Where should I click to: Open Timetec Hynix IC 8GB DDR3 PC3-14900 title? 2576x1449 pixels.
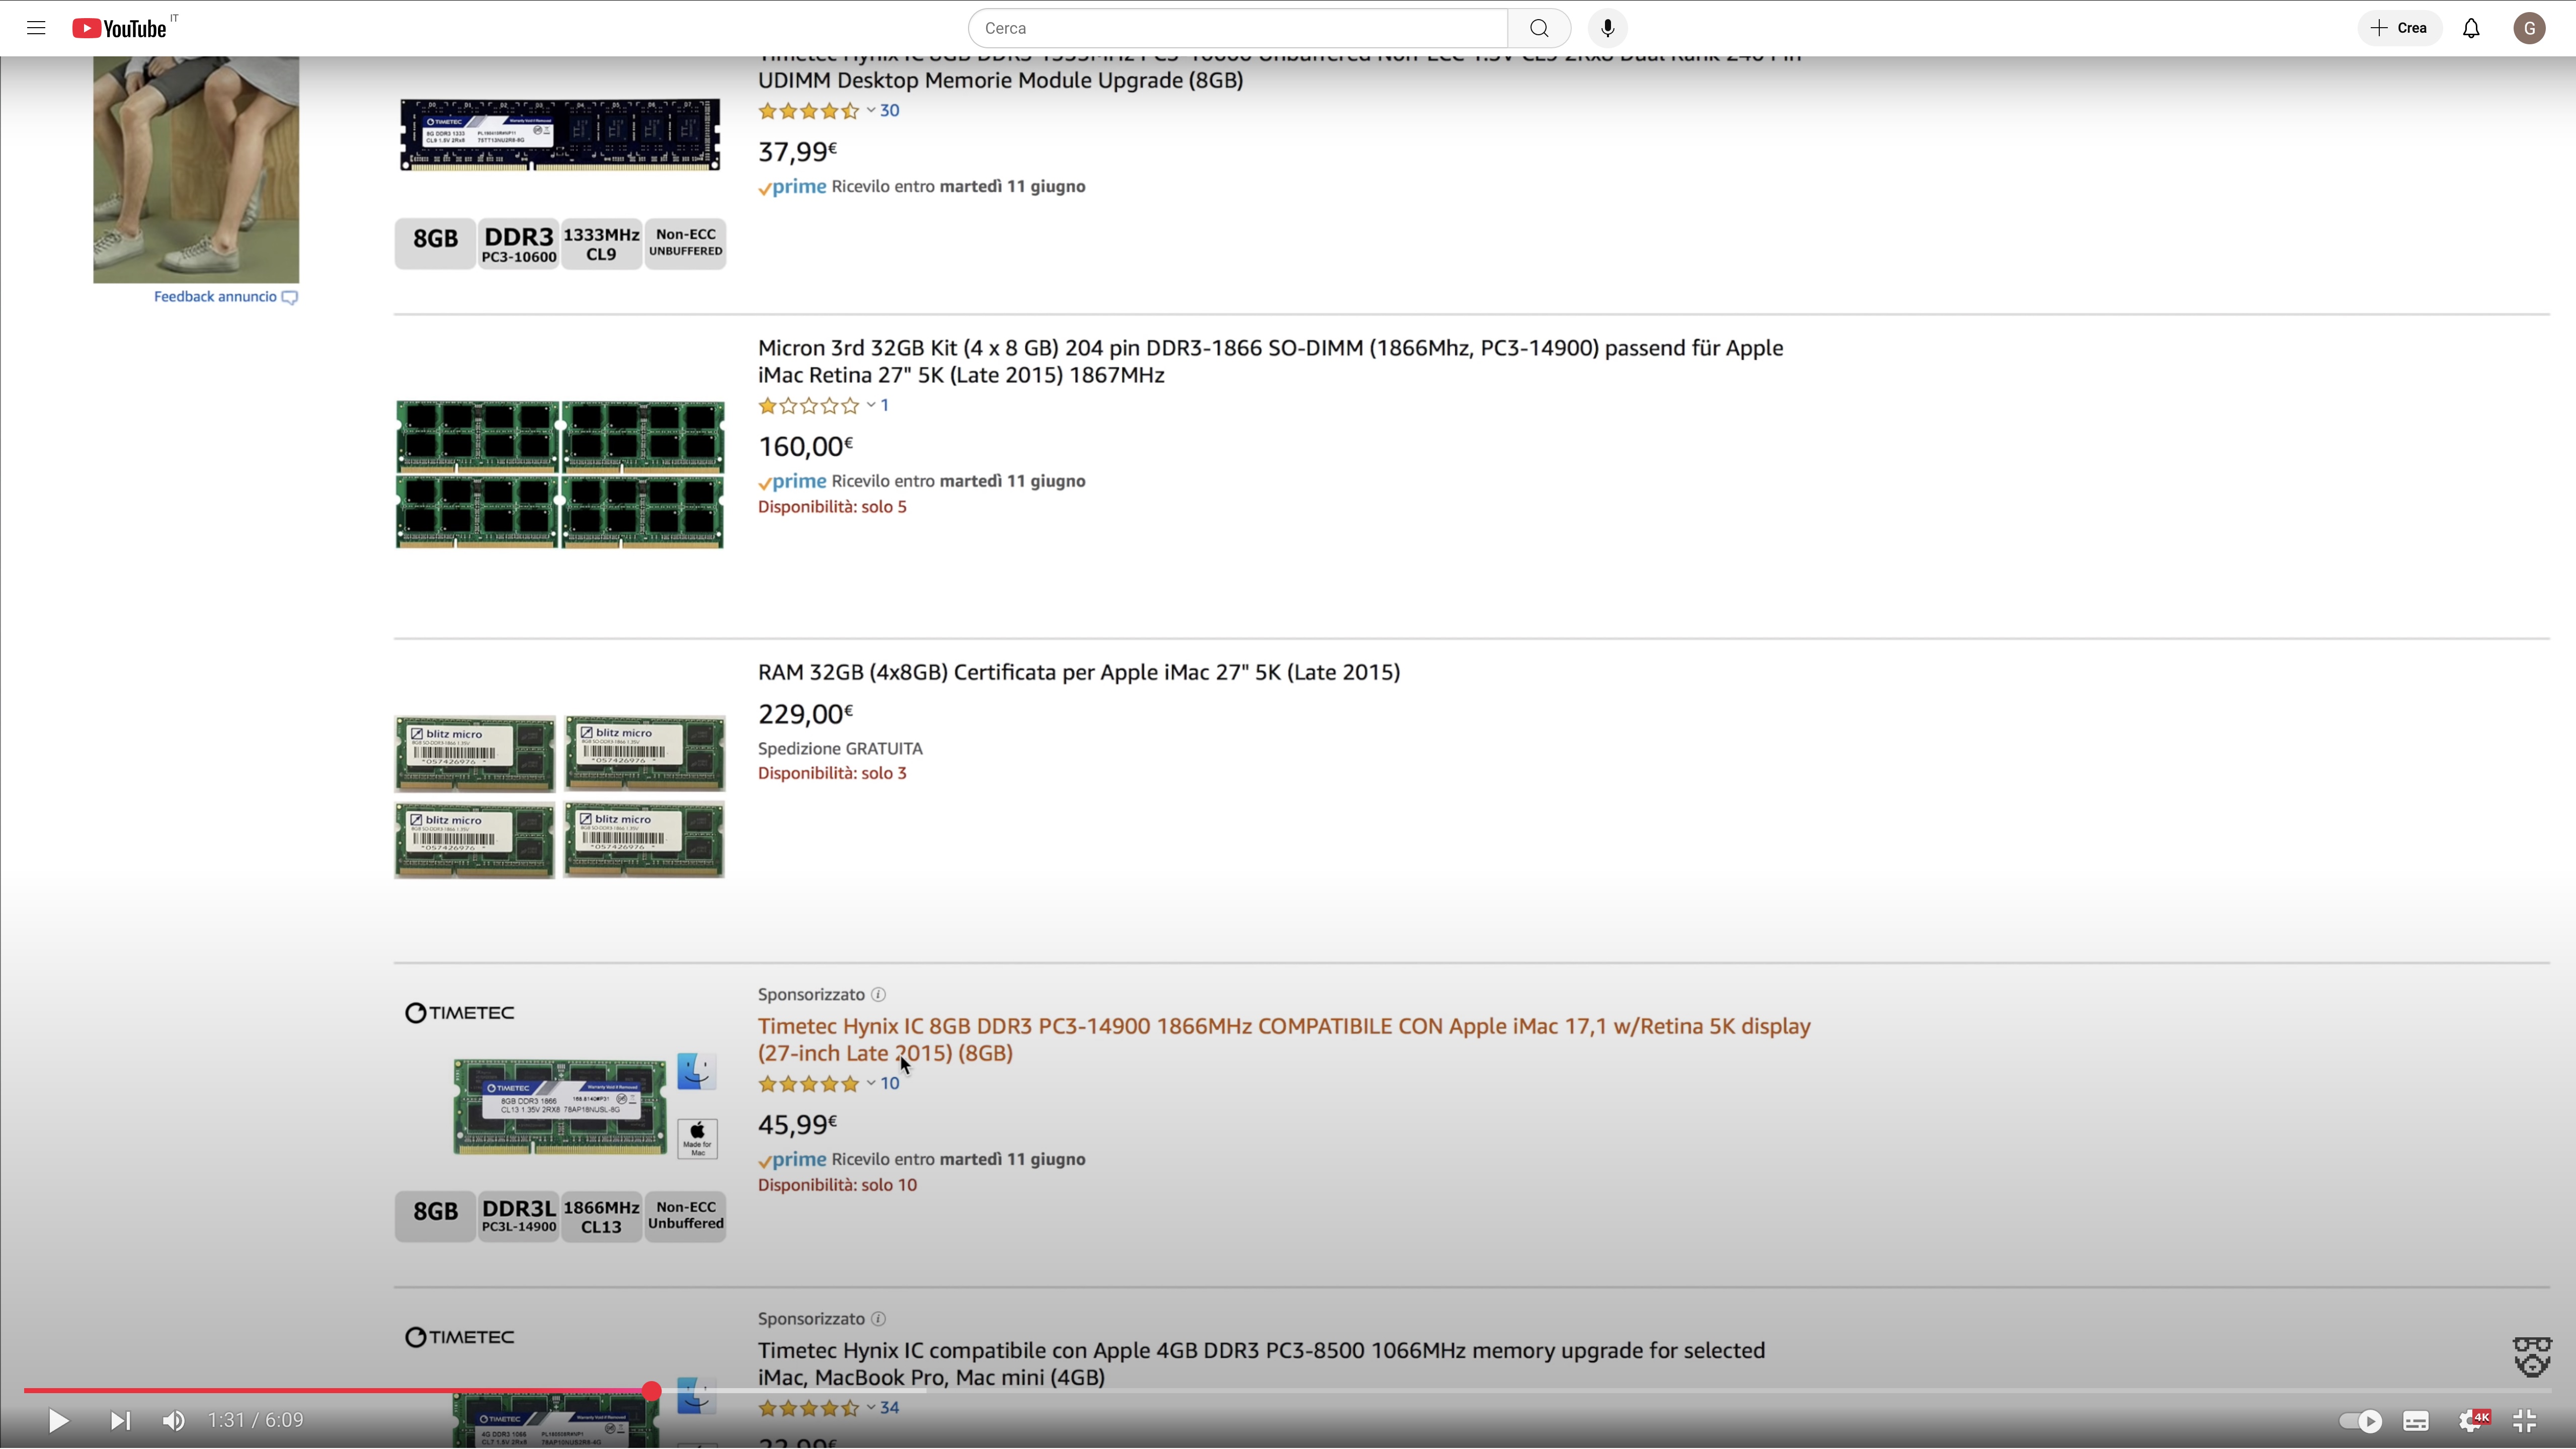[x=1284, y=1039]
